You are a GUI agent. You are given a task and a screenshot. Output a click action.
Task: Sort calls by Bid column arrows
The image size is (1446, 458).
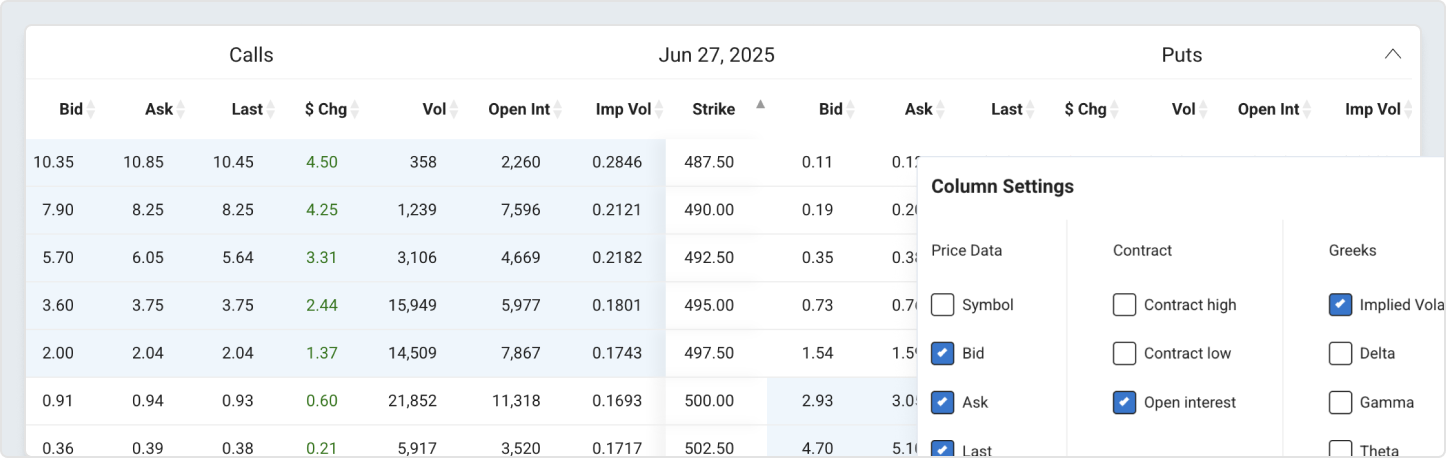(x=91, y=110)
